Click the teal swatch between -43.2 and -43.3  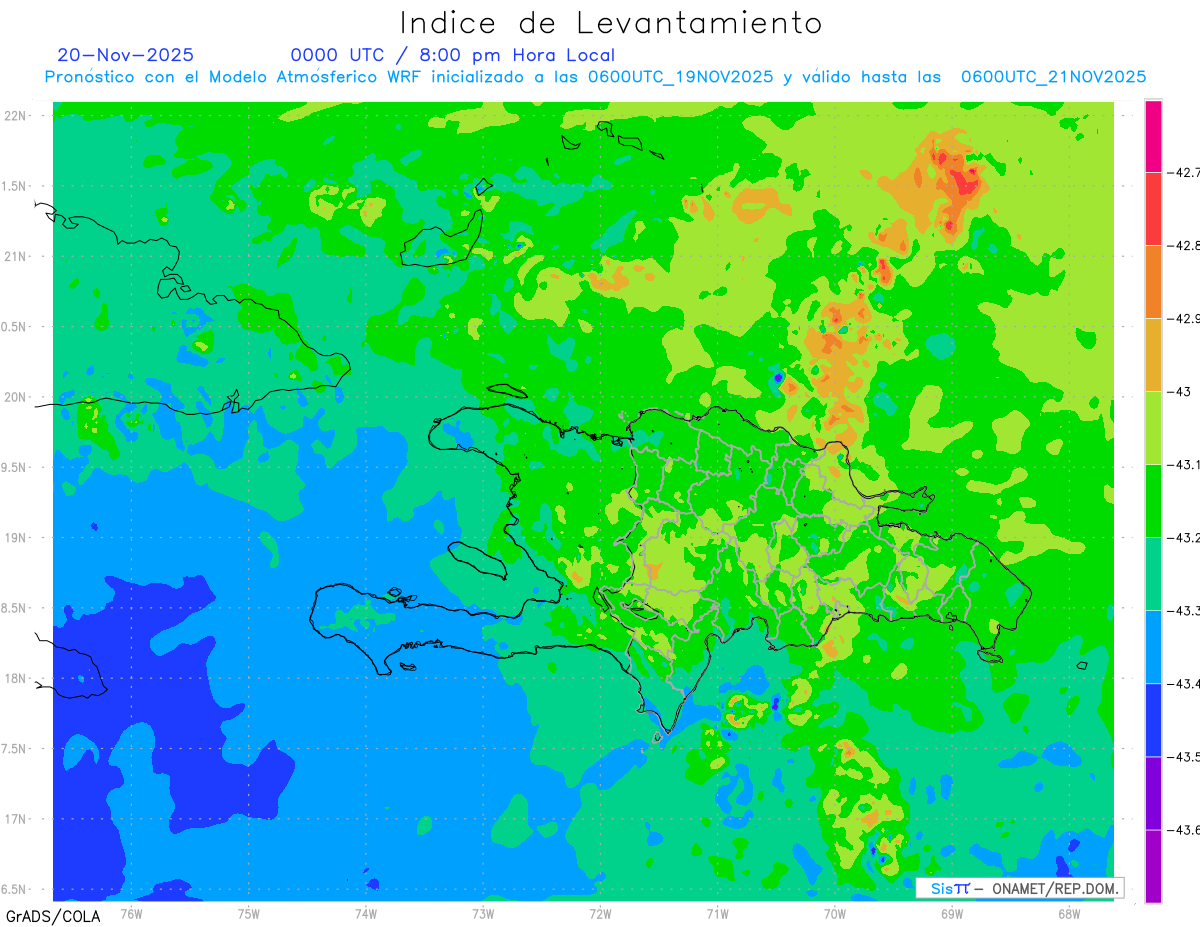click(x=1154, y=573)
